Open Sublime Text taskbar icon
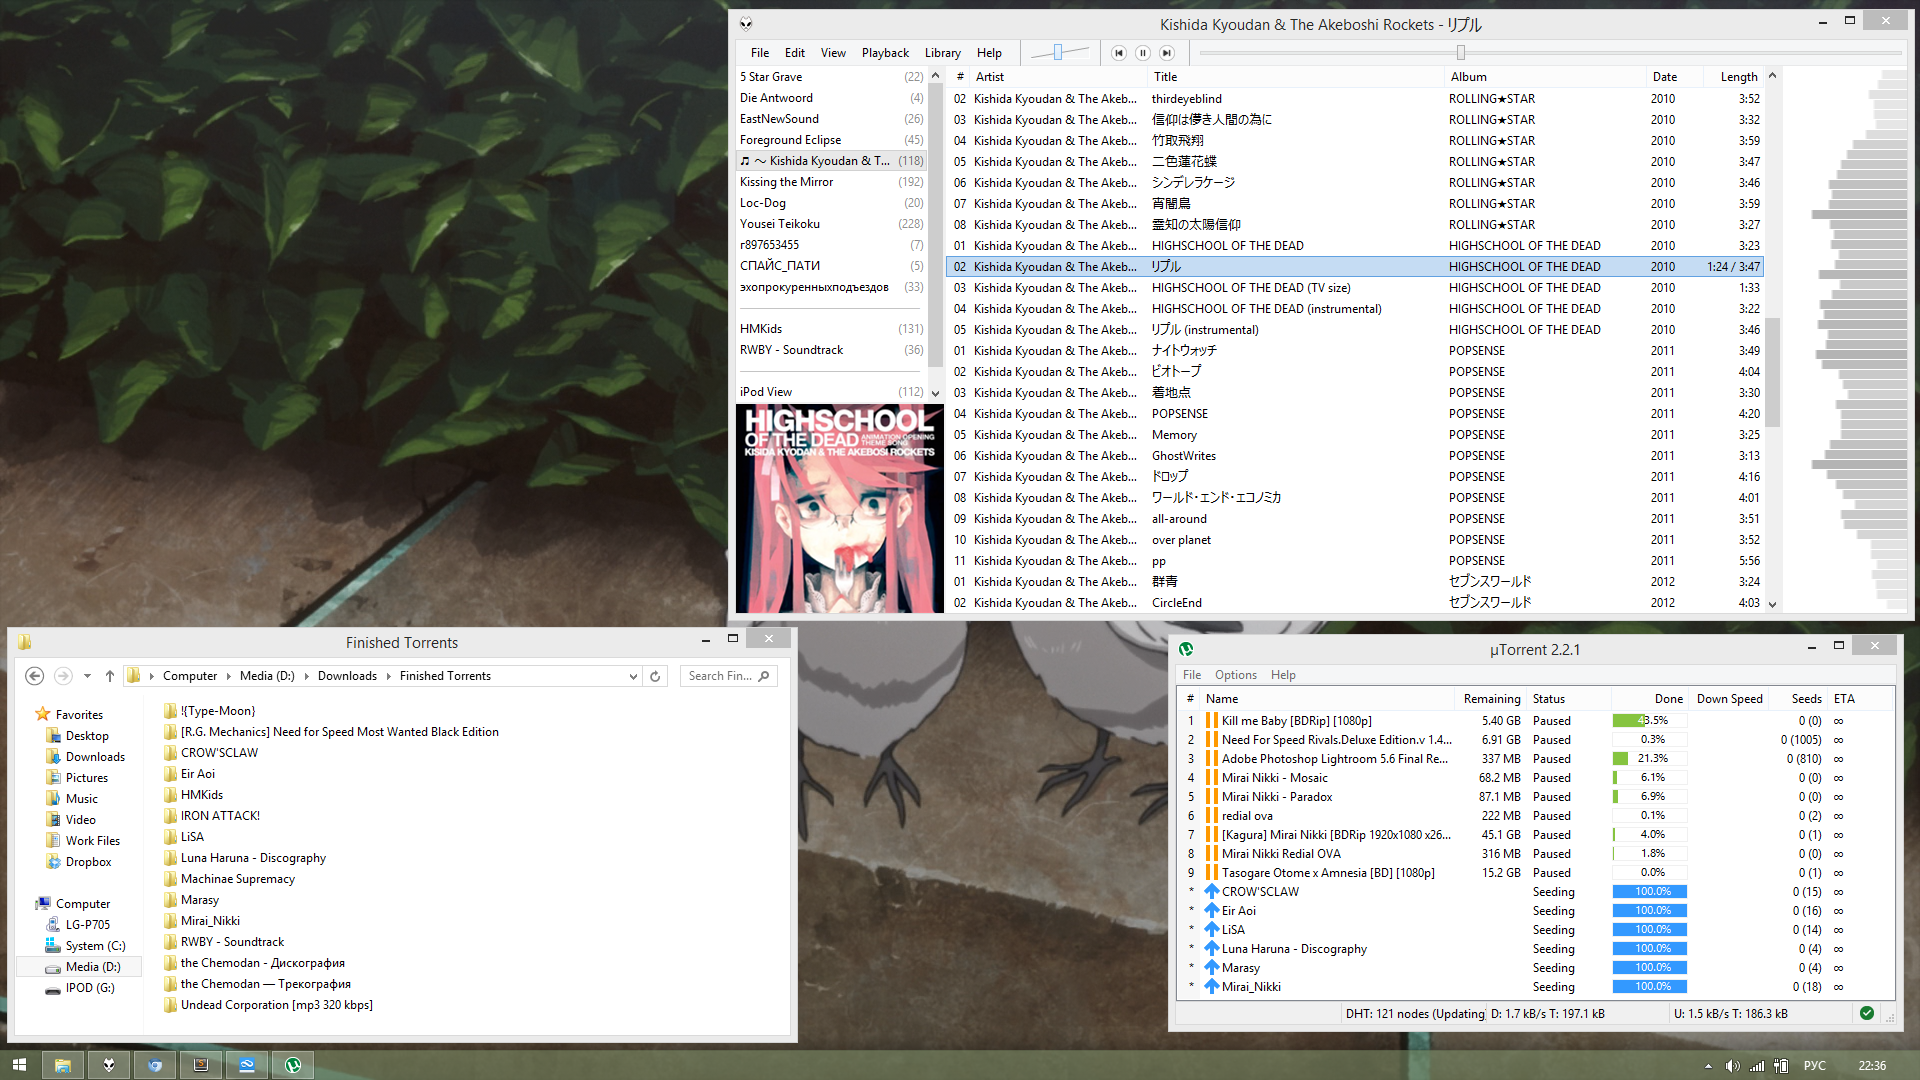The height and width of the screenshot is (1080, 1920). [201, 1065]
